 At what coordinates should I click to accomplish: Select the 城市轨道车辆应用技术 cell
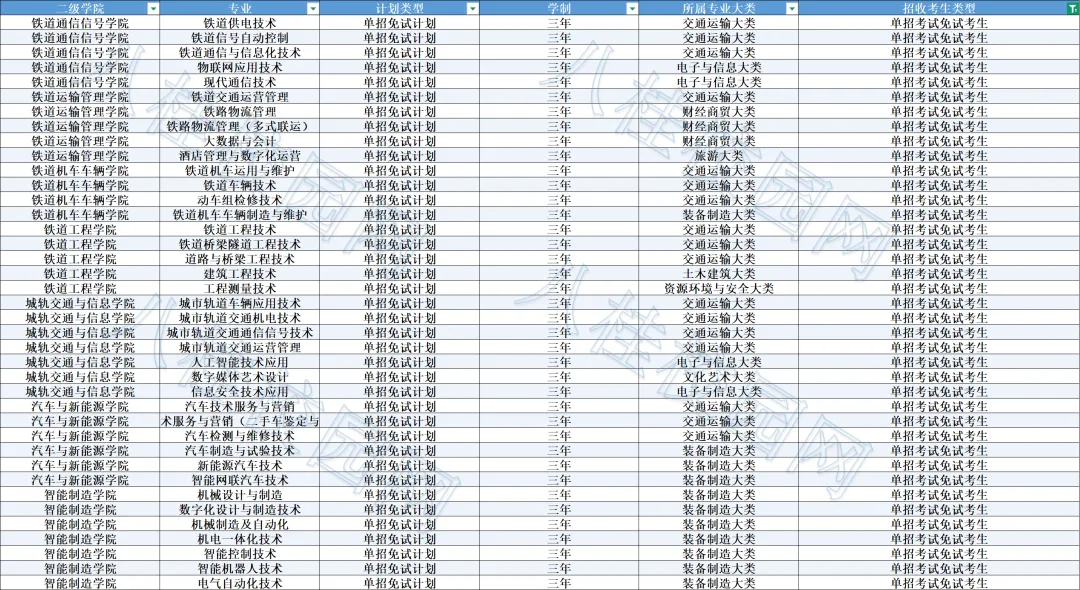point(240,303)
